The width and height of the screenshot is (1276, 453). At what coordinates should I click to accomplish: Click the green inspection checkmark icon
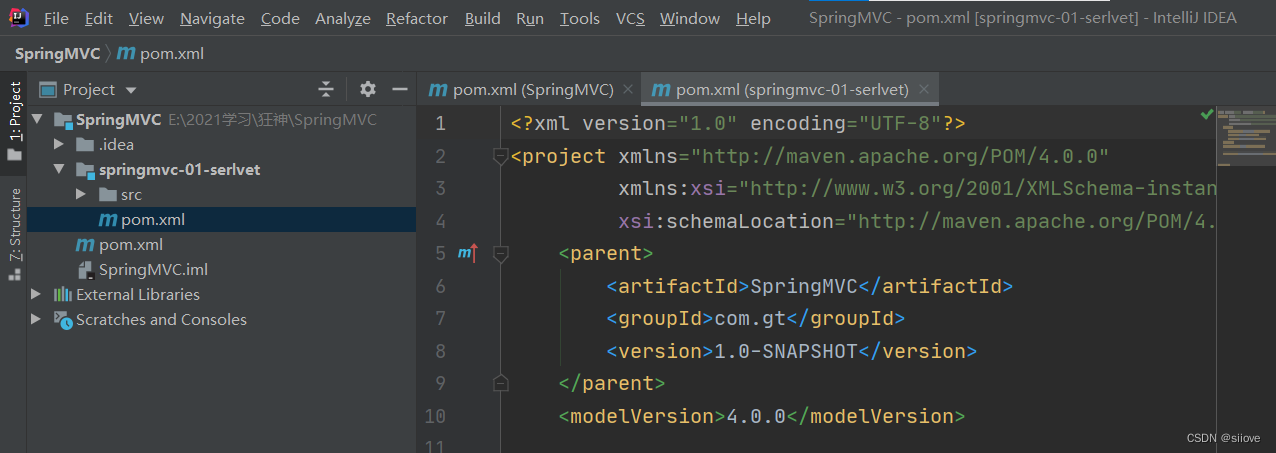coord(1206,115)
